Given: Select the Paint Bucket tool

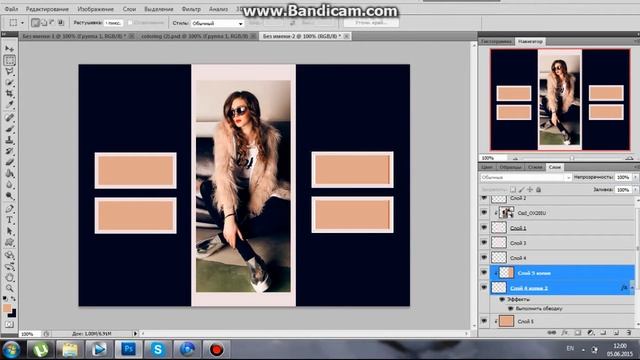Looking at the screenshot, I should (x=9, y=173).
